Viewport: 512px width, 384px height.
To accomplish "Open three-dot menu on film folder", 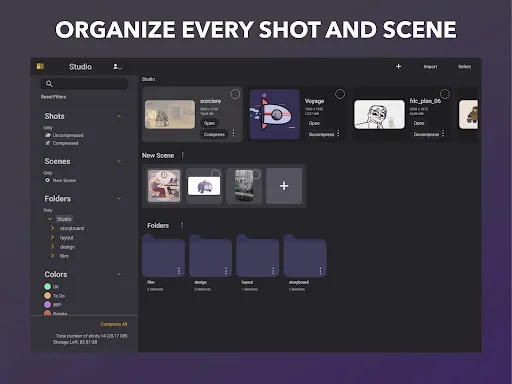I will (179, 271).
